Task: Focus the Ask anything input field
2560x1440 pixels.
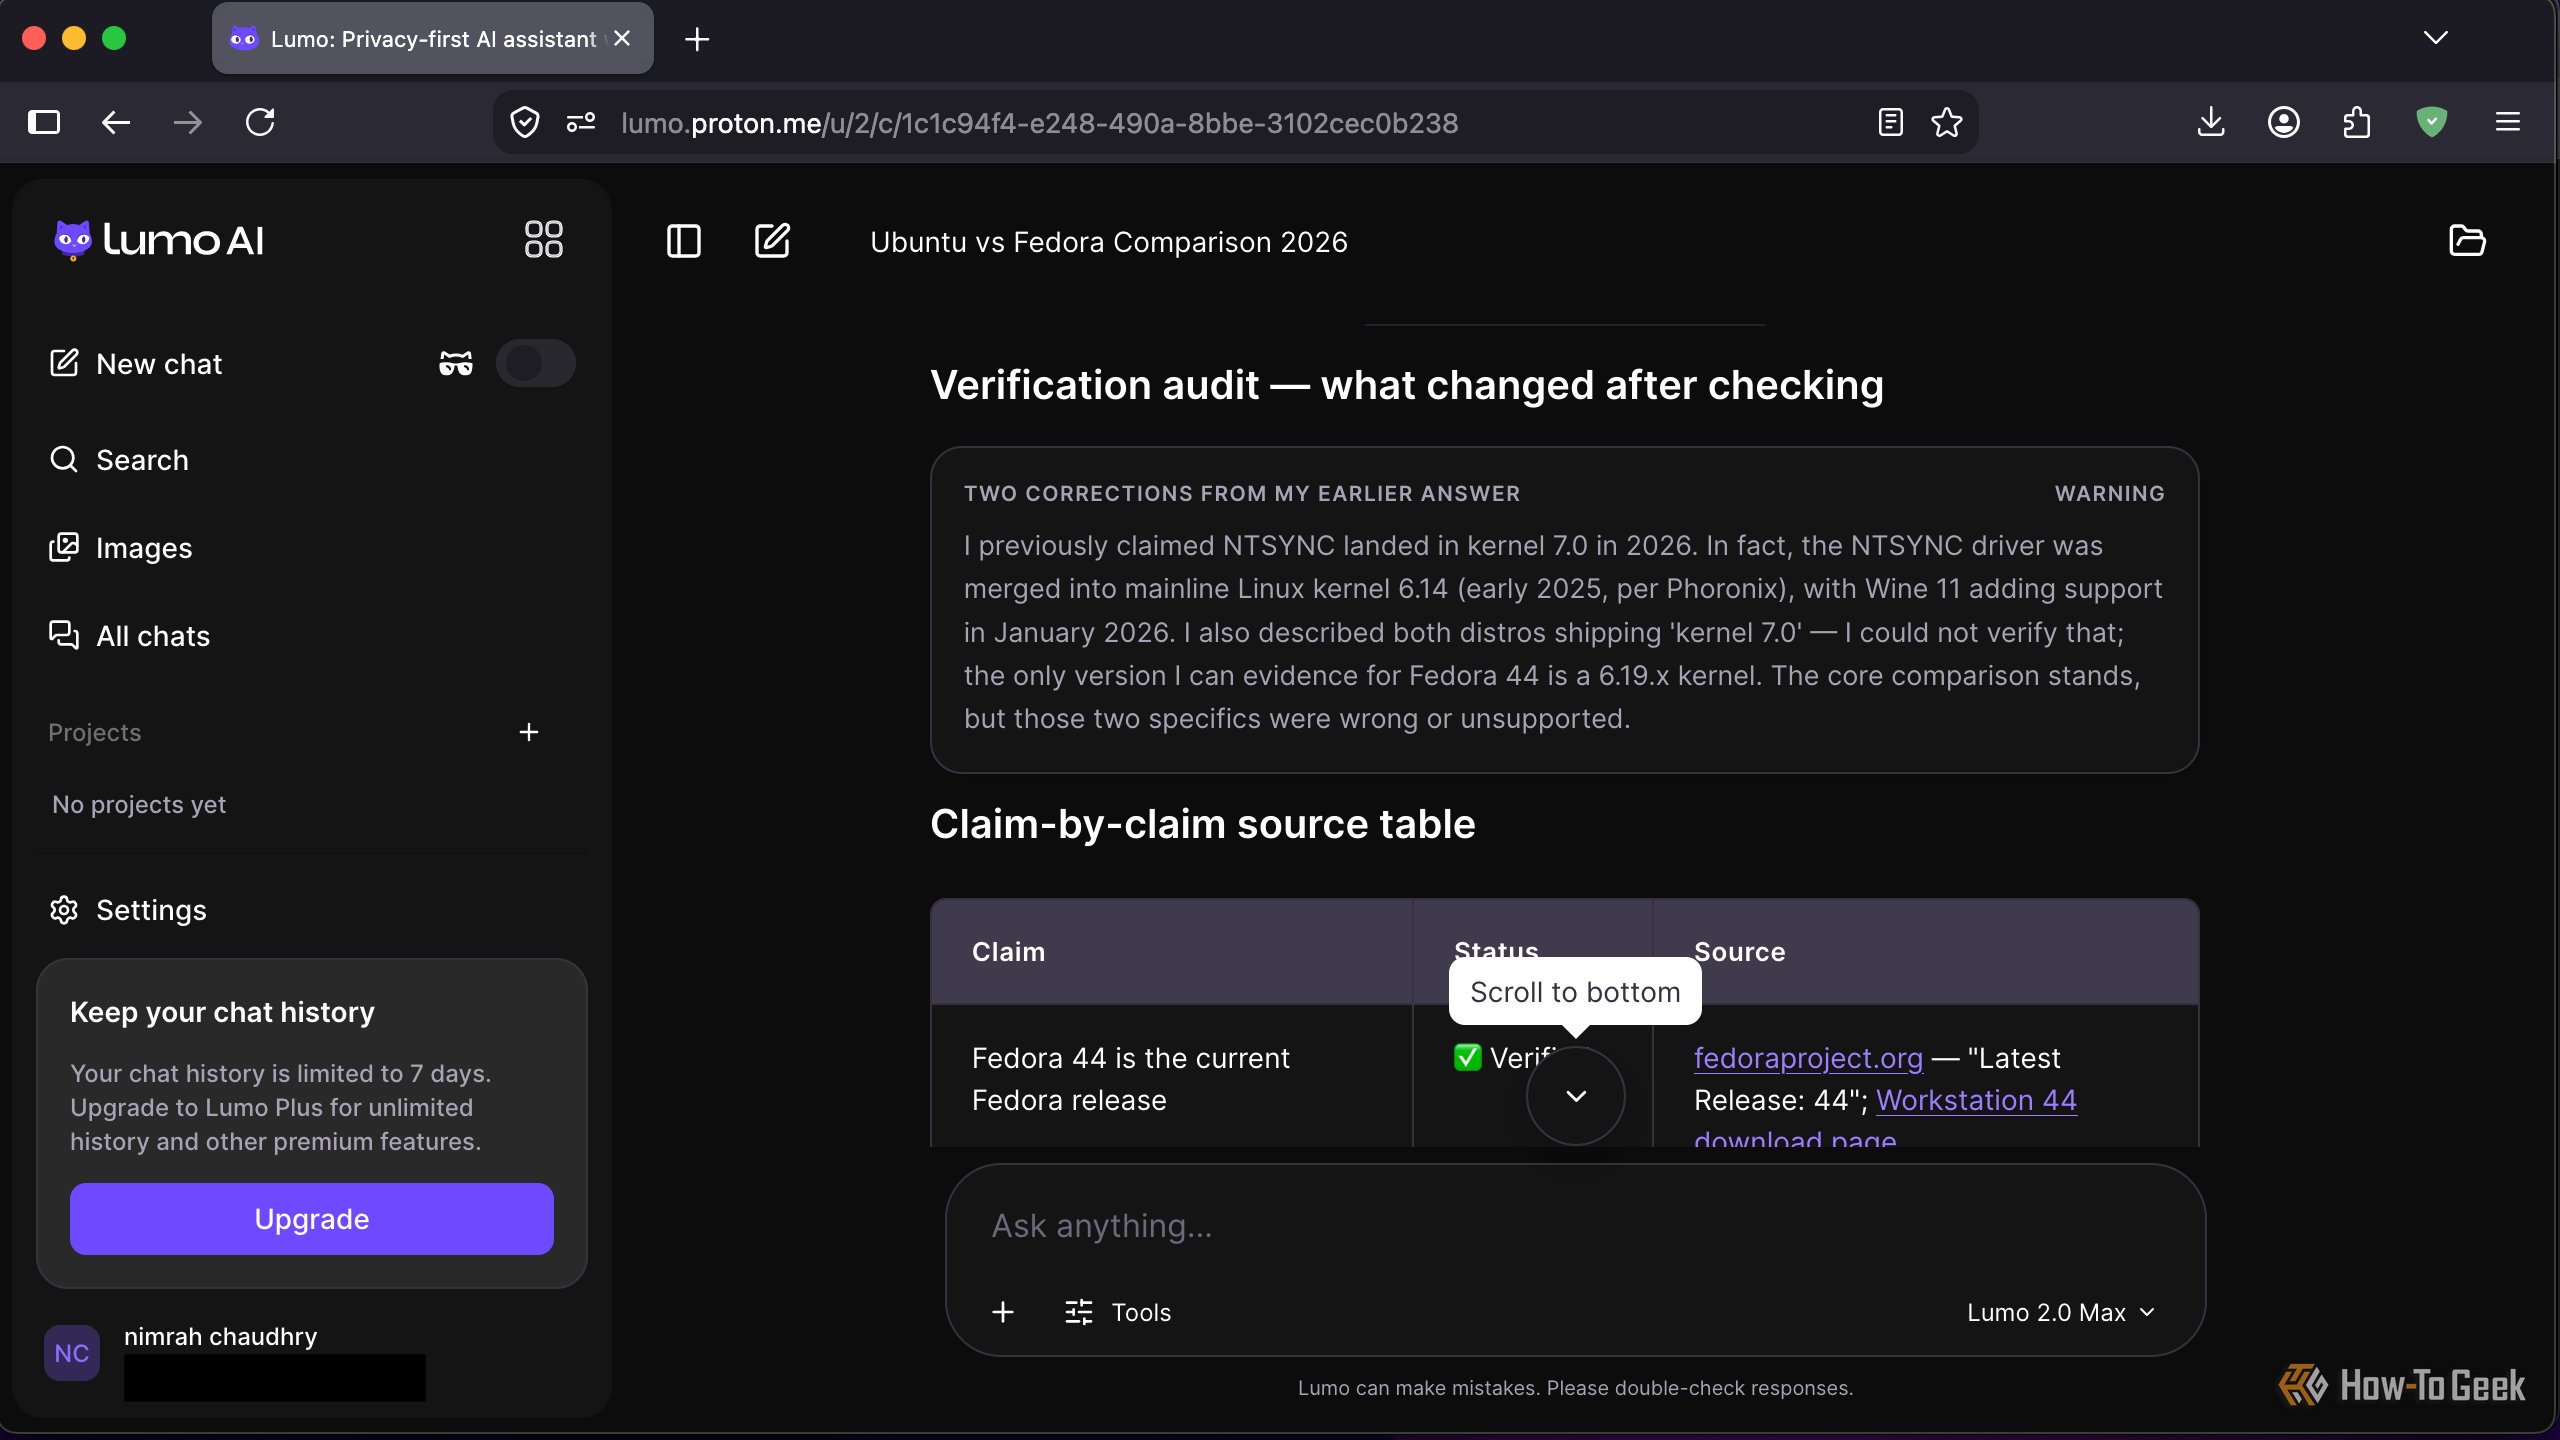Action: (x=1576, y=1226)
